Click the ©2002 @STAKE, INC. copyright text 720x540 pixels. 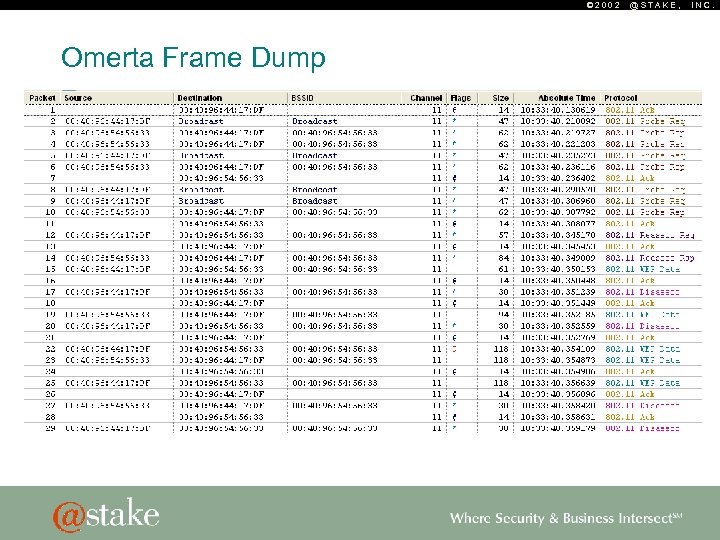(x=652, y=5)
